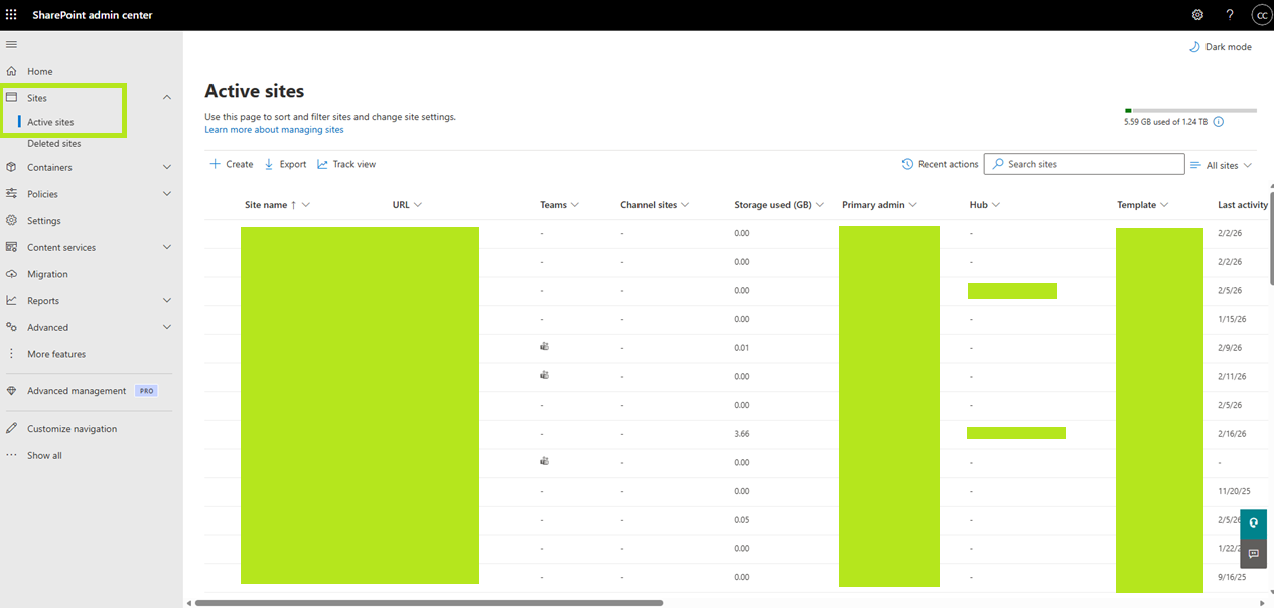
Task: Open the settings gear in header
Action: click(1197, 15)
